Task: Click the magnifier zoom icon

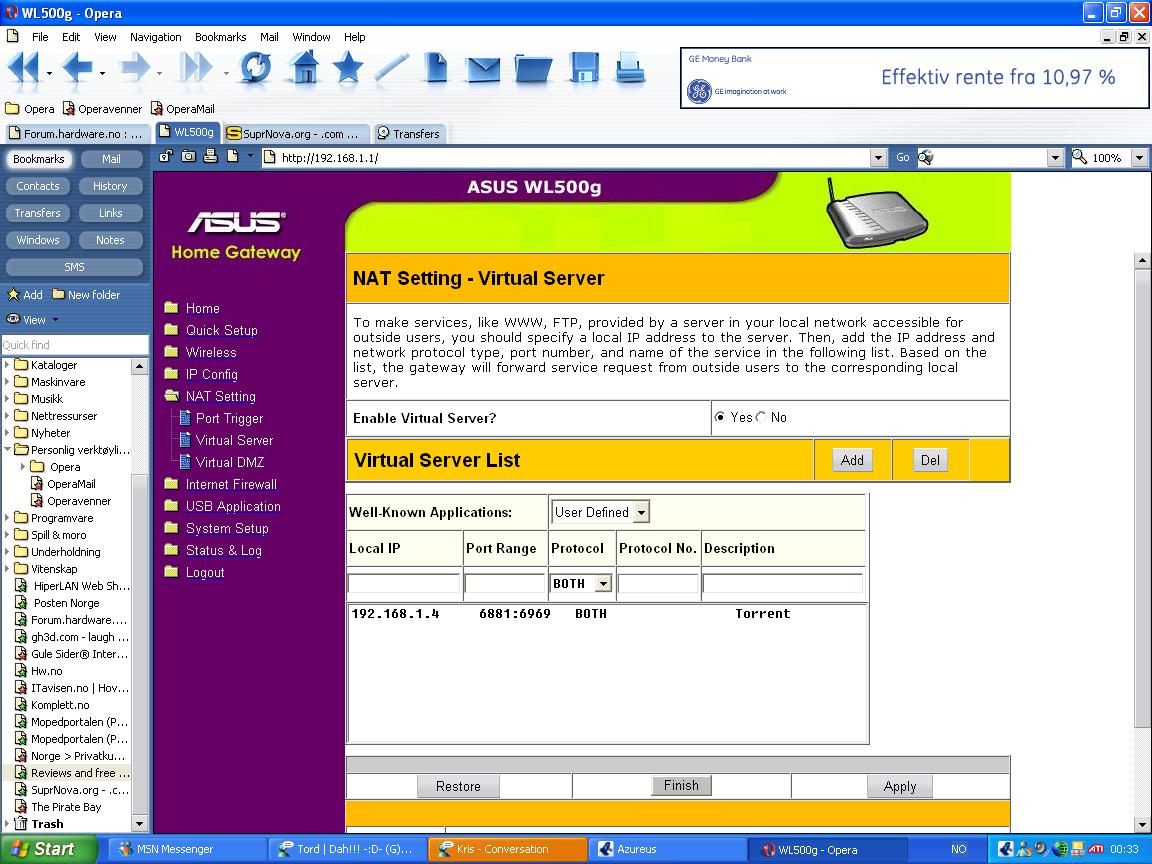Action: [x=1079, y=157]
